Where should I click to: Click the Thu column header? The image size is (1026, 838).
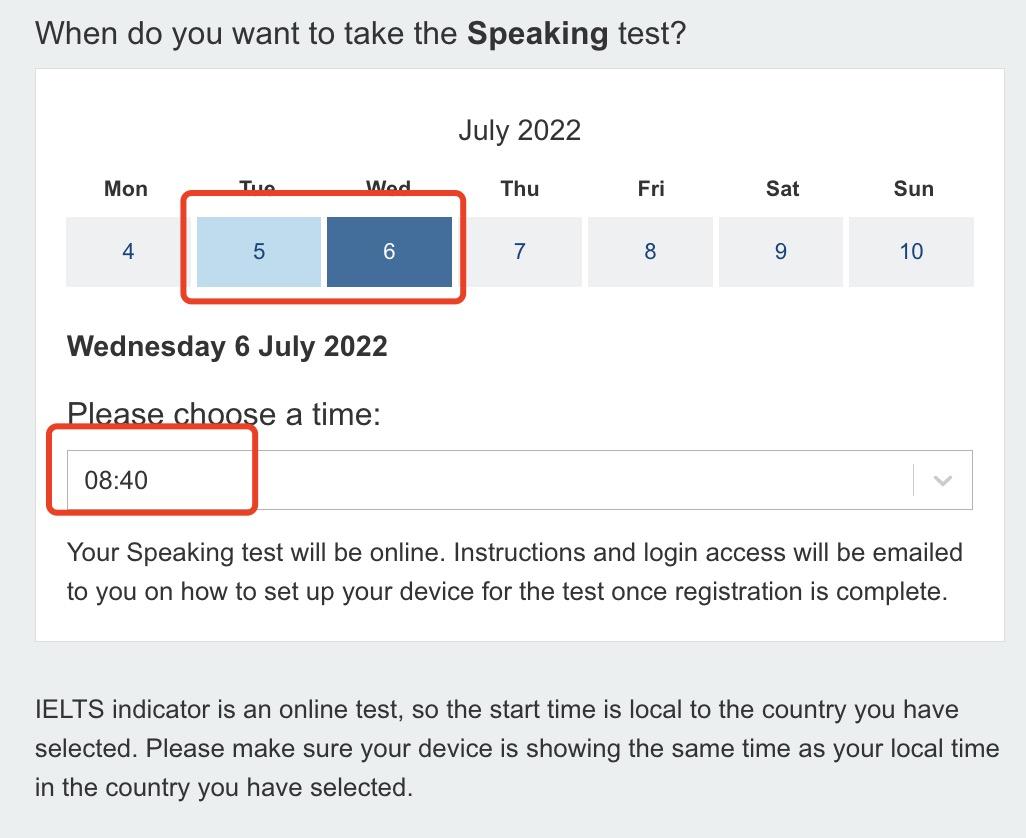coord(520,189)
